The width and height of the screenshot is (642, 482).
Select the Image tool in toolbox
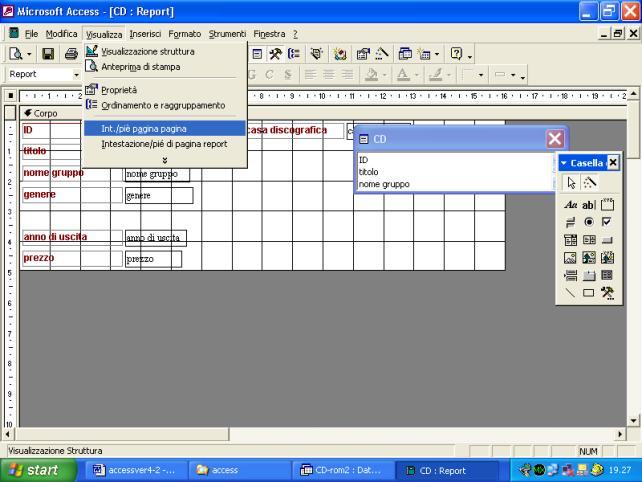(570, 258)
